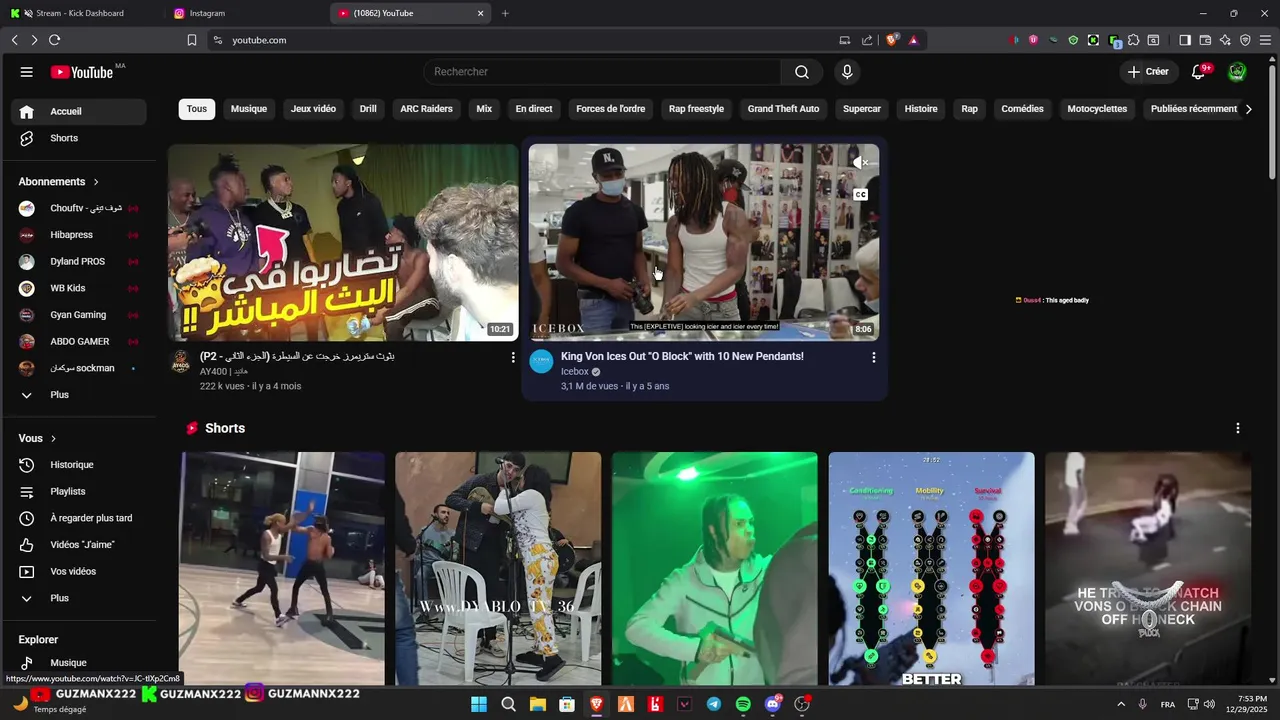Open Dyland PROS channel
This screenshot has width=1280, height=720.
tap(79, 262)
